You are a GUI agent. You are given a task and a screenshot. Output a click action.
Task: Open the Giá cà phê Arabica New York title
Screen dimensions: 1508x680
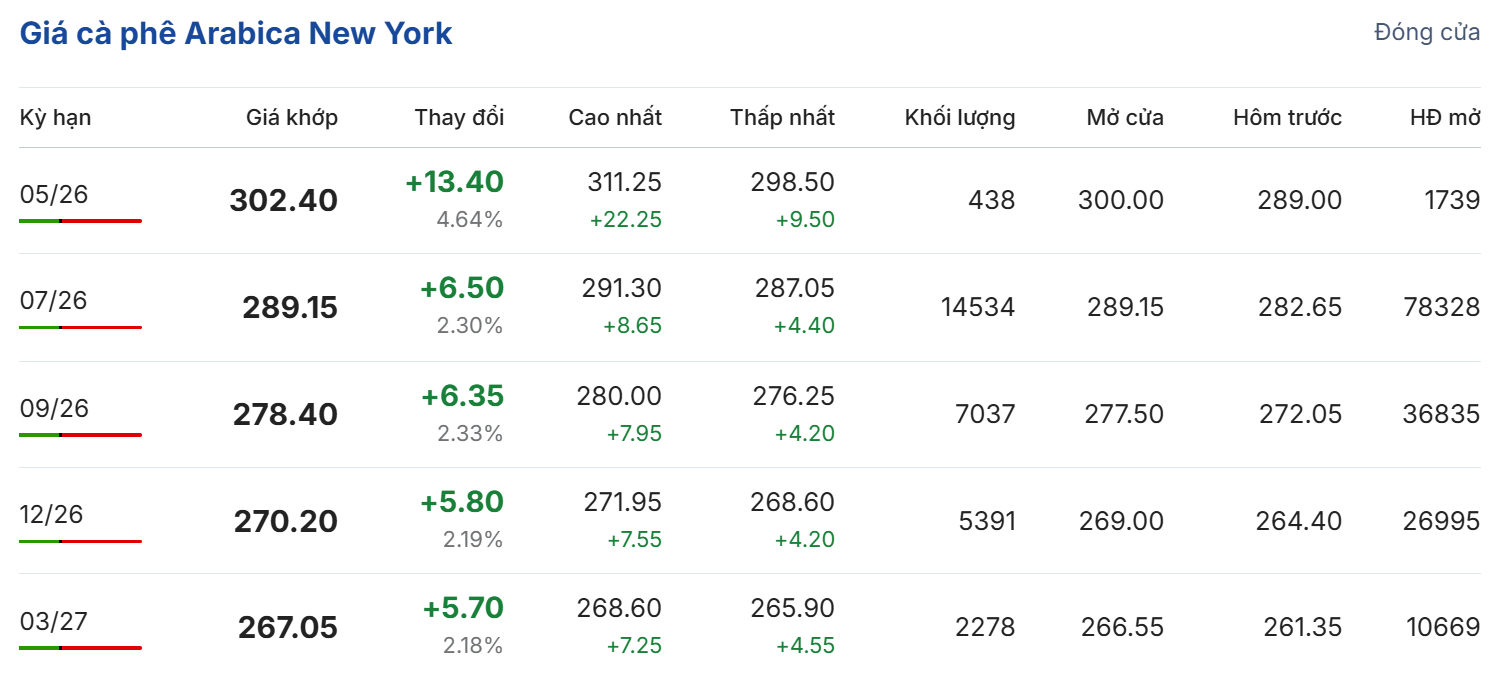click(236, 33)
